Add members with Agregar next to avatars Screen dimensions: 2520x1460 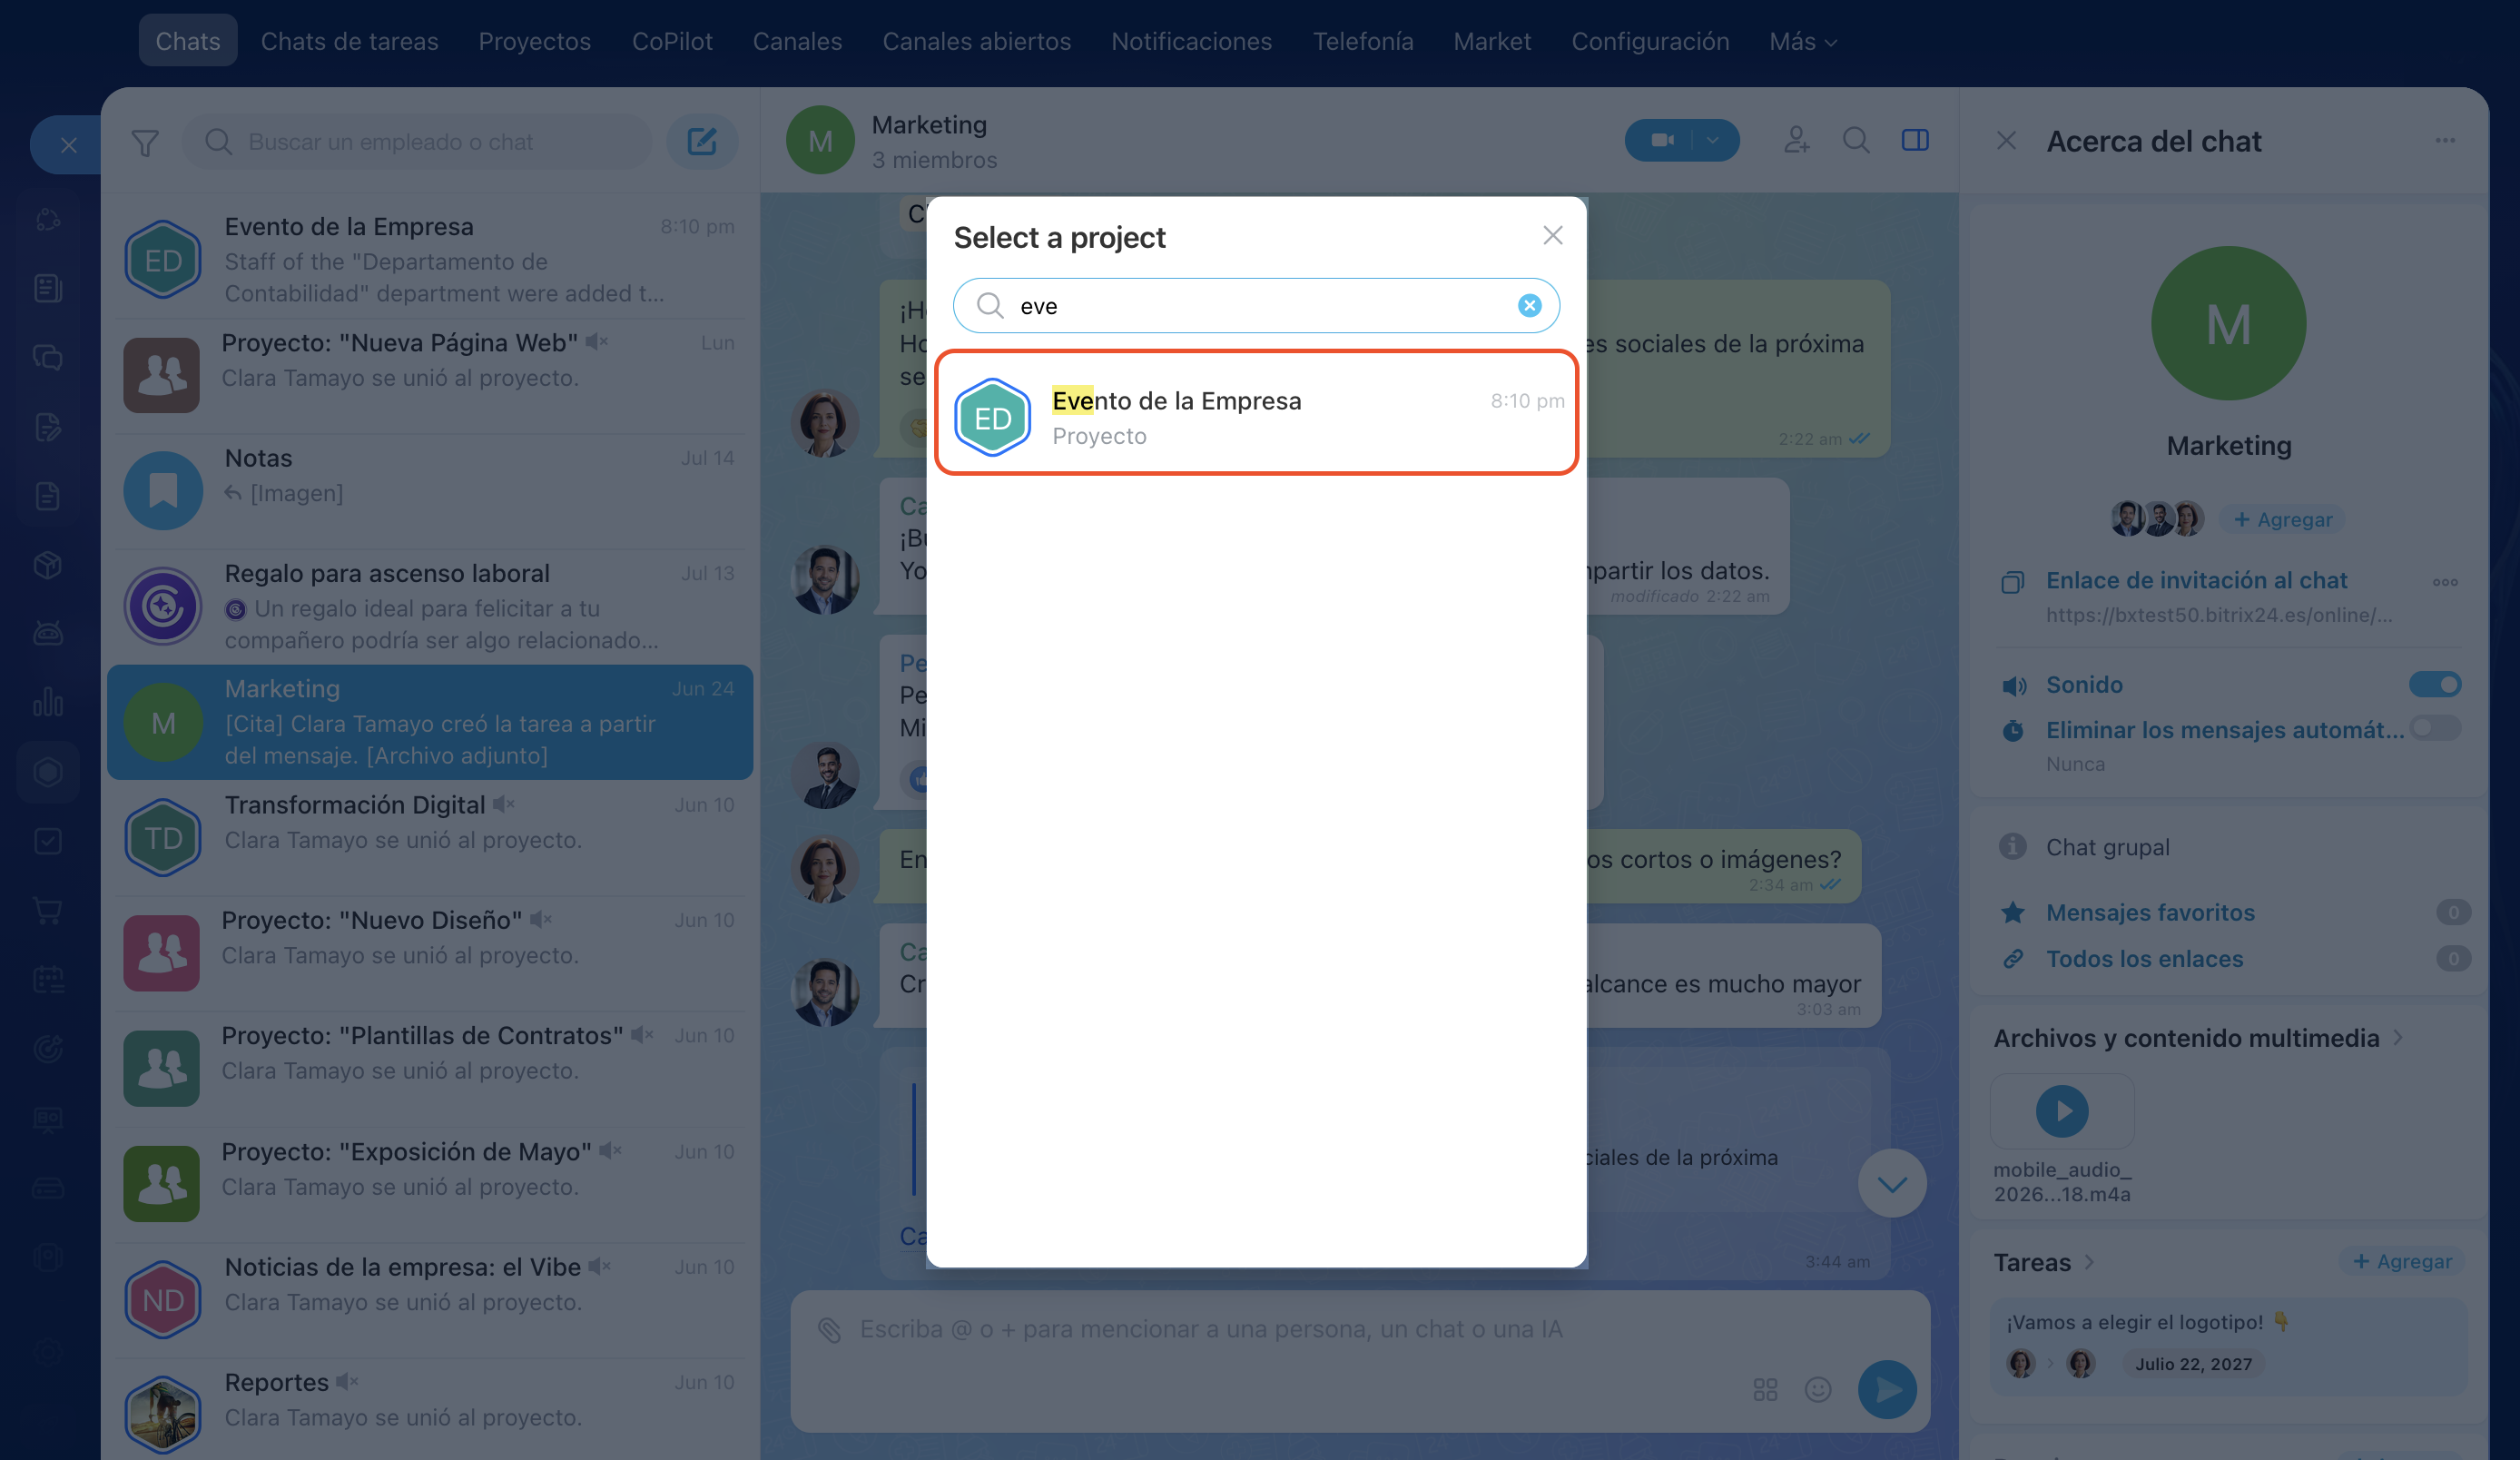[2282, 520]
